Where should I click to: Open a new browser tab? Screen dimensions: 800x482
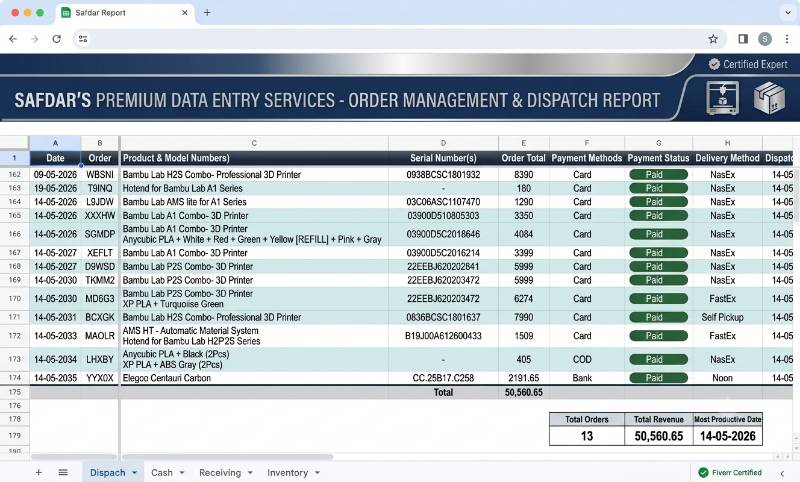coord(207,13)
